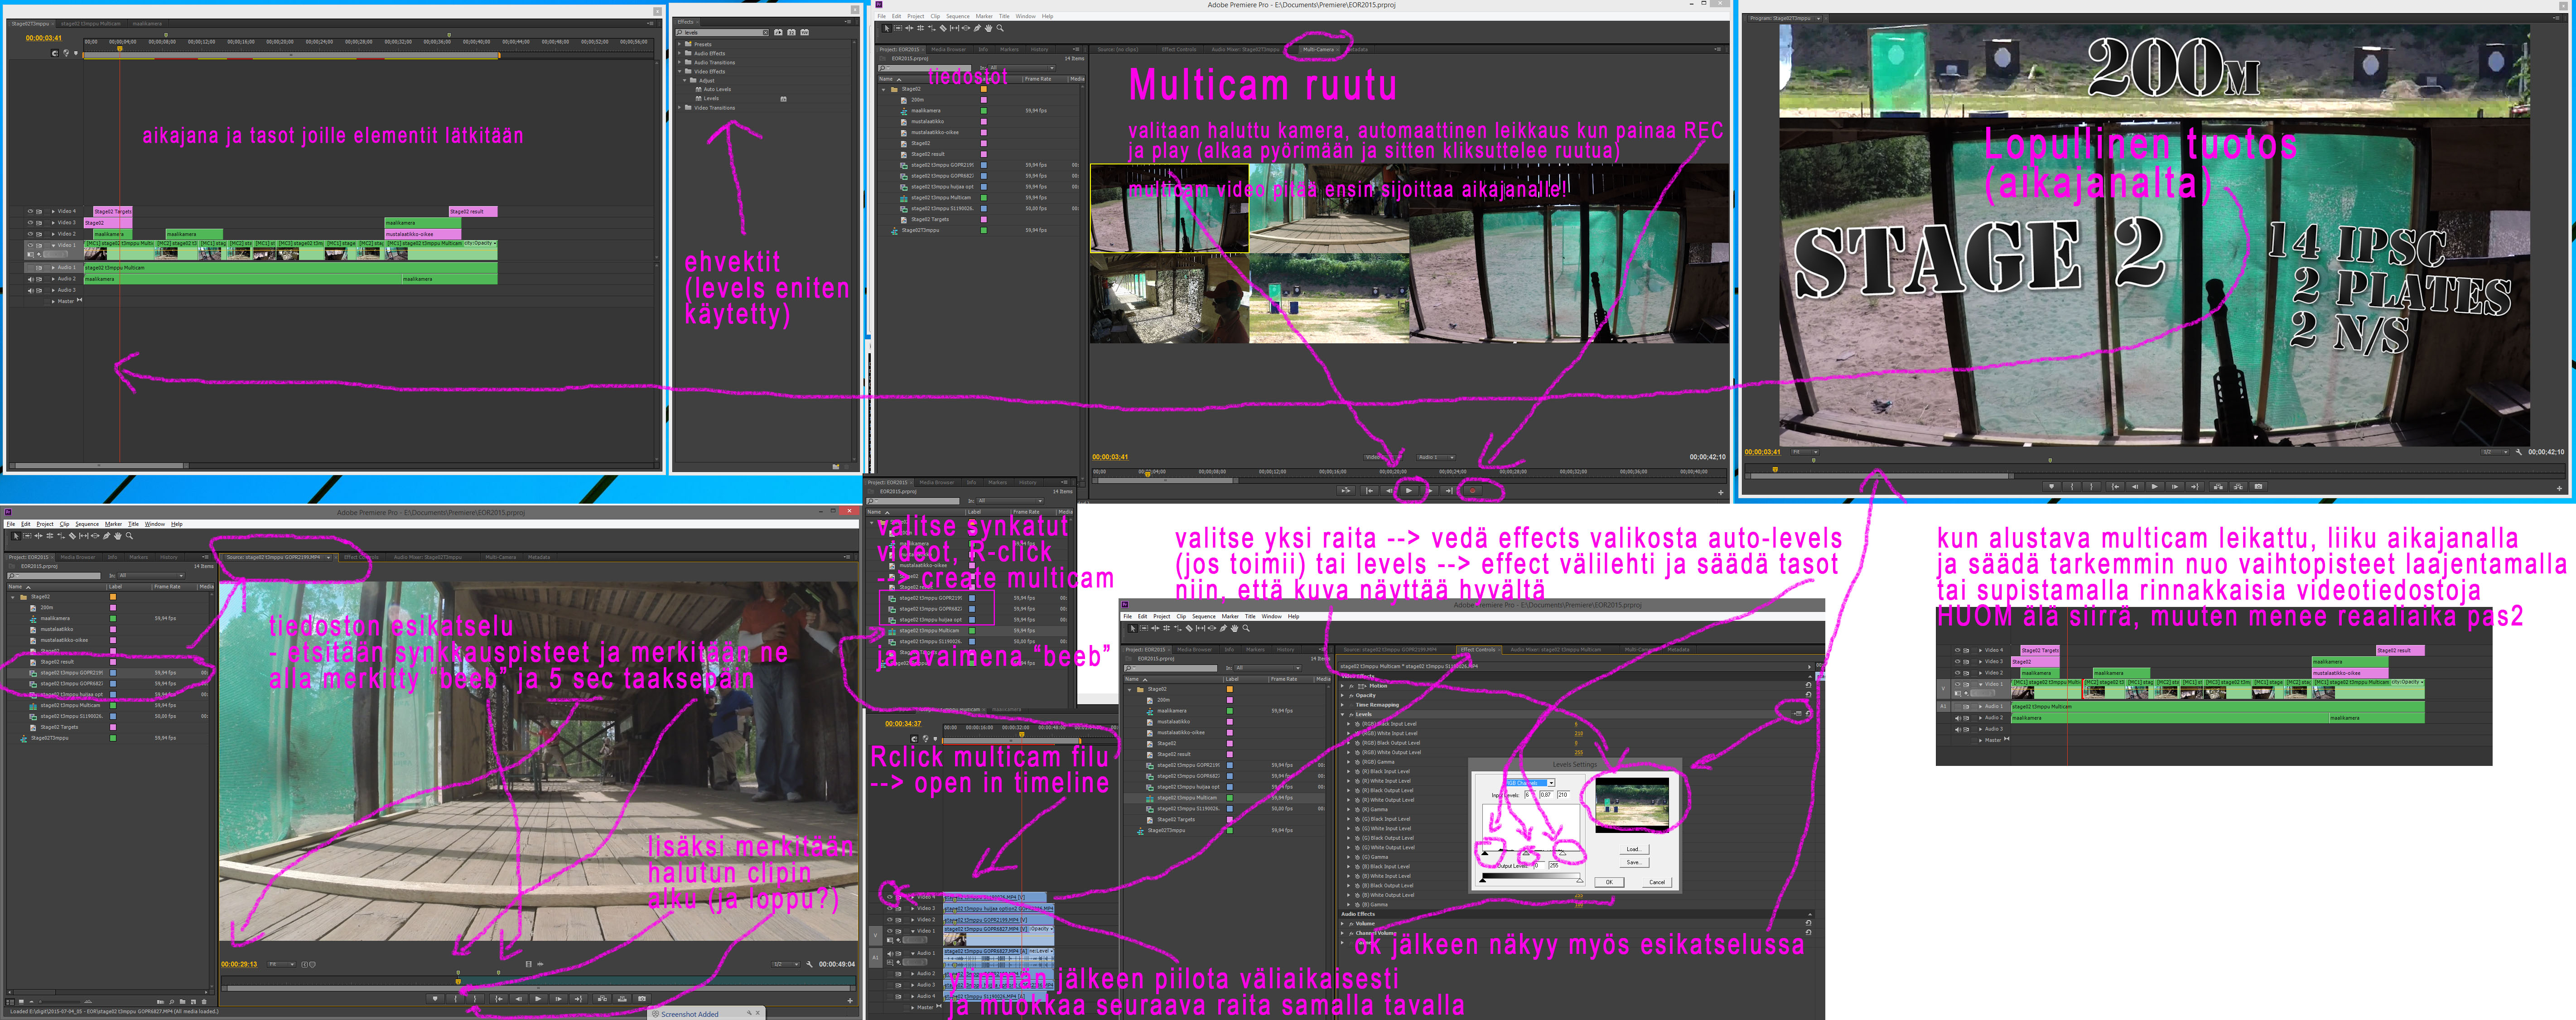The image size is (2576, 1020).
Task: Reset the Motion effect in Effect Controls
Action: click(x=1808, y=685)
